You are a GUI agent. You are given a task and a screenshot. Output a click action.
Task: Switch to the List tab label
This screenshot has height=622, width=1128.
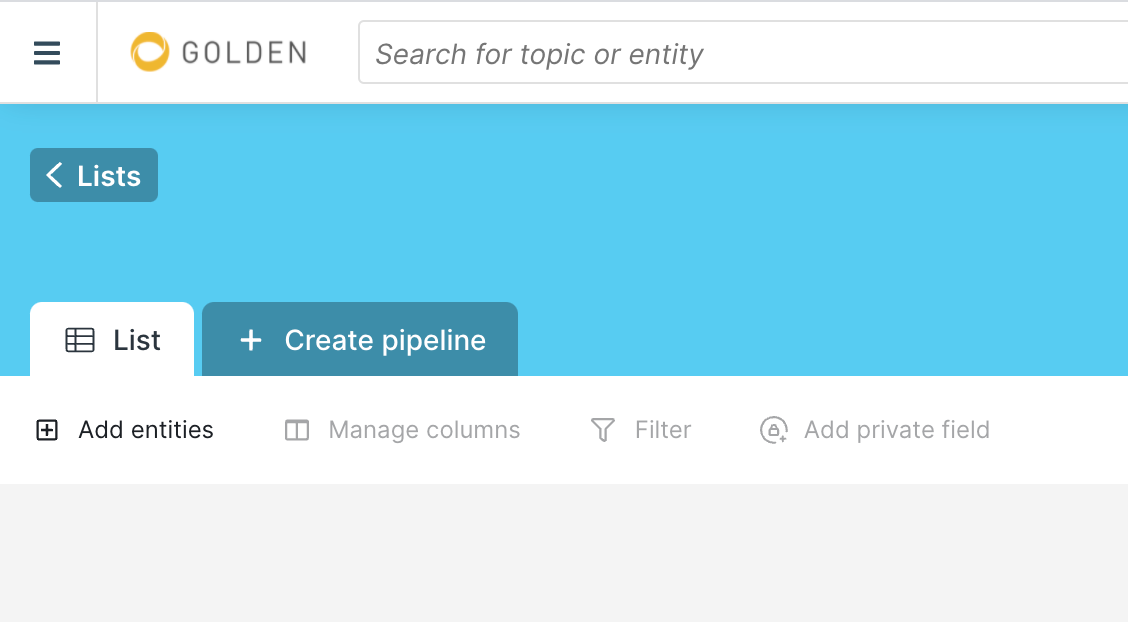click(x=137, y=339)
